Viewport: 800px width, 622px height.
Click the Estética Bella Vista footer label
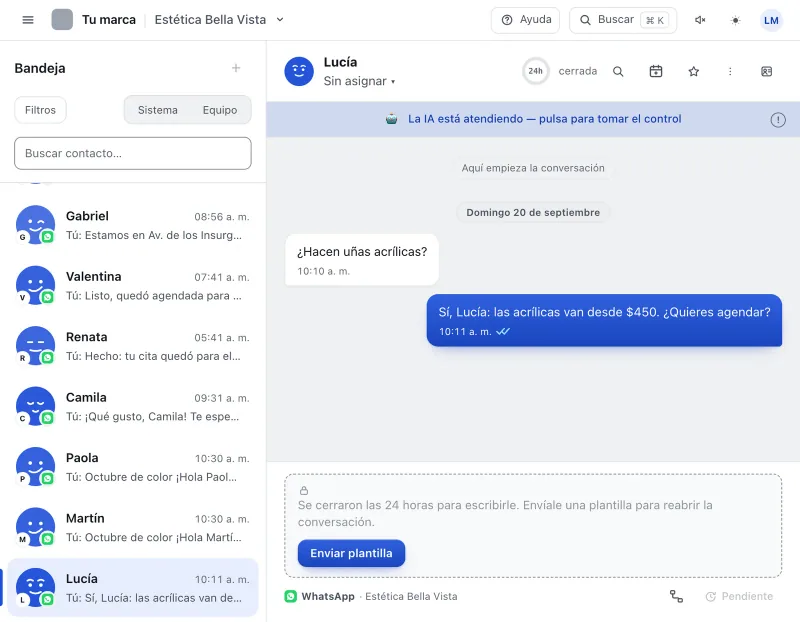tap(411, 596)
